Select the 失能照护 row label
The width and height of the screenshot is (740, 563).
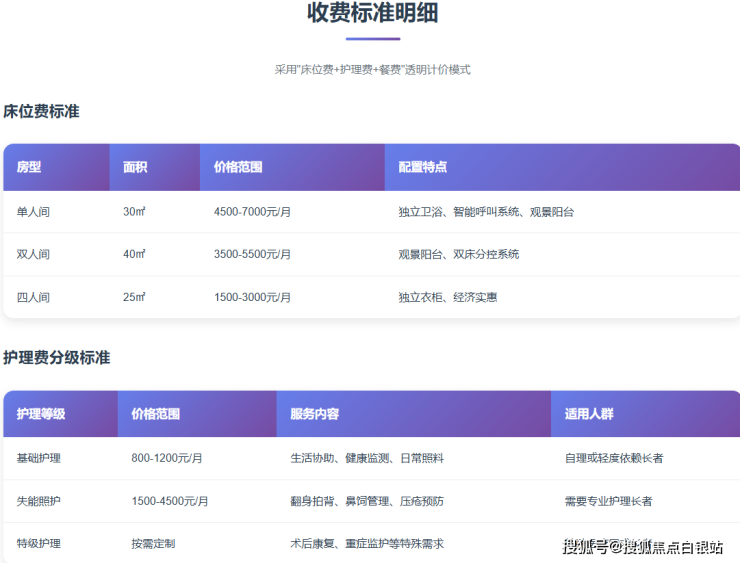point(39,501)
